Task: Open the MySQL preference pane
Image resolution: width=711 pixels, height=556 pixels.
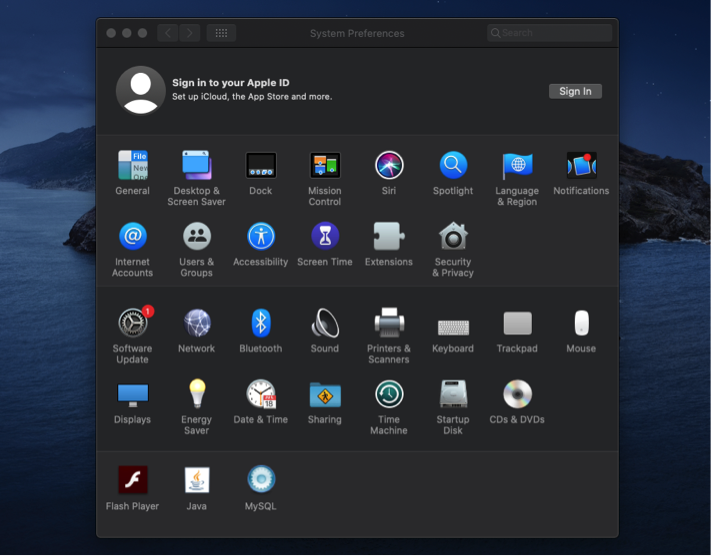Action: pos(261,480)
